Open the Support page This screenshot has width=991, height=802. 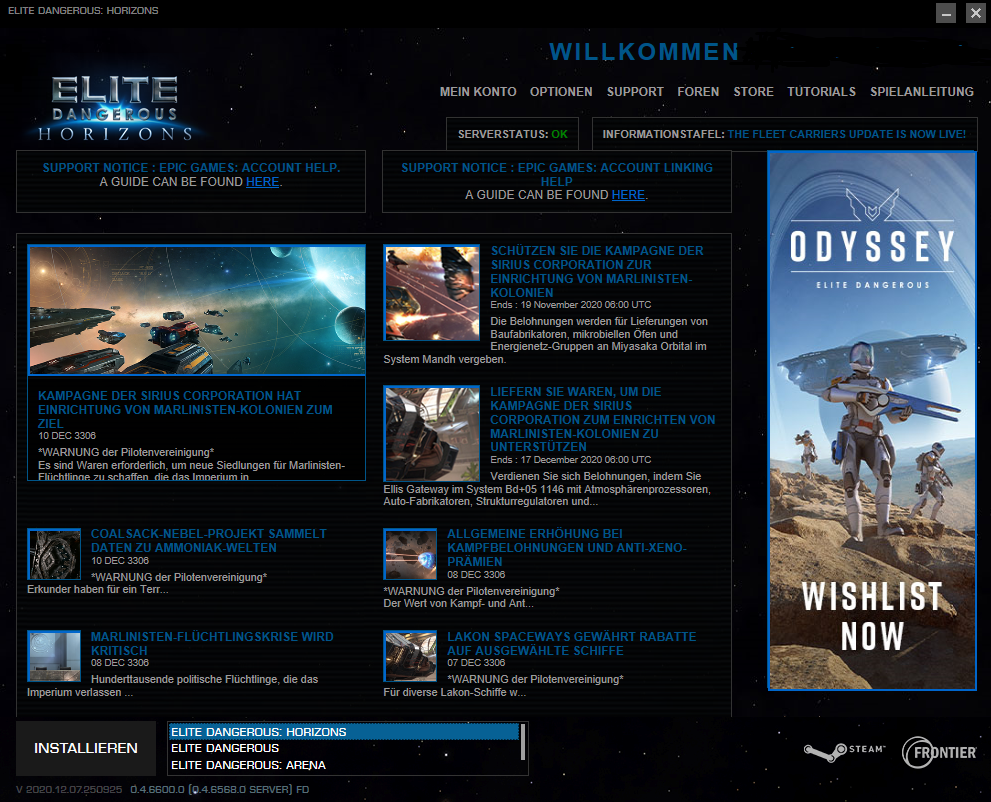coord(635,92)
